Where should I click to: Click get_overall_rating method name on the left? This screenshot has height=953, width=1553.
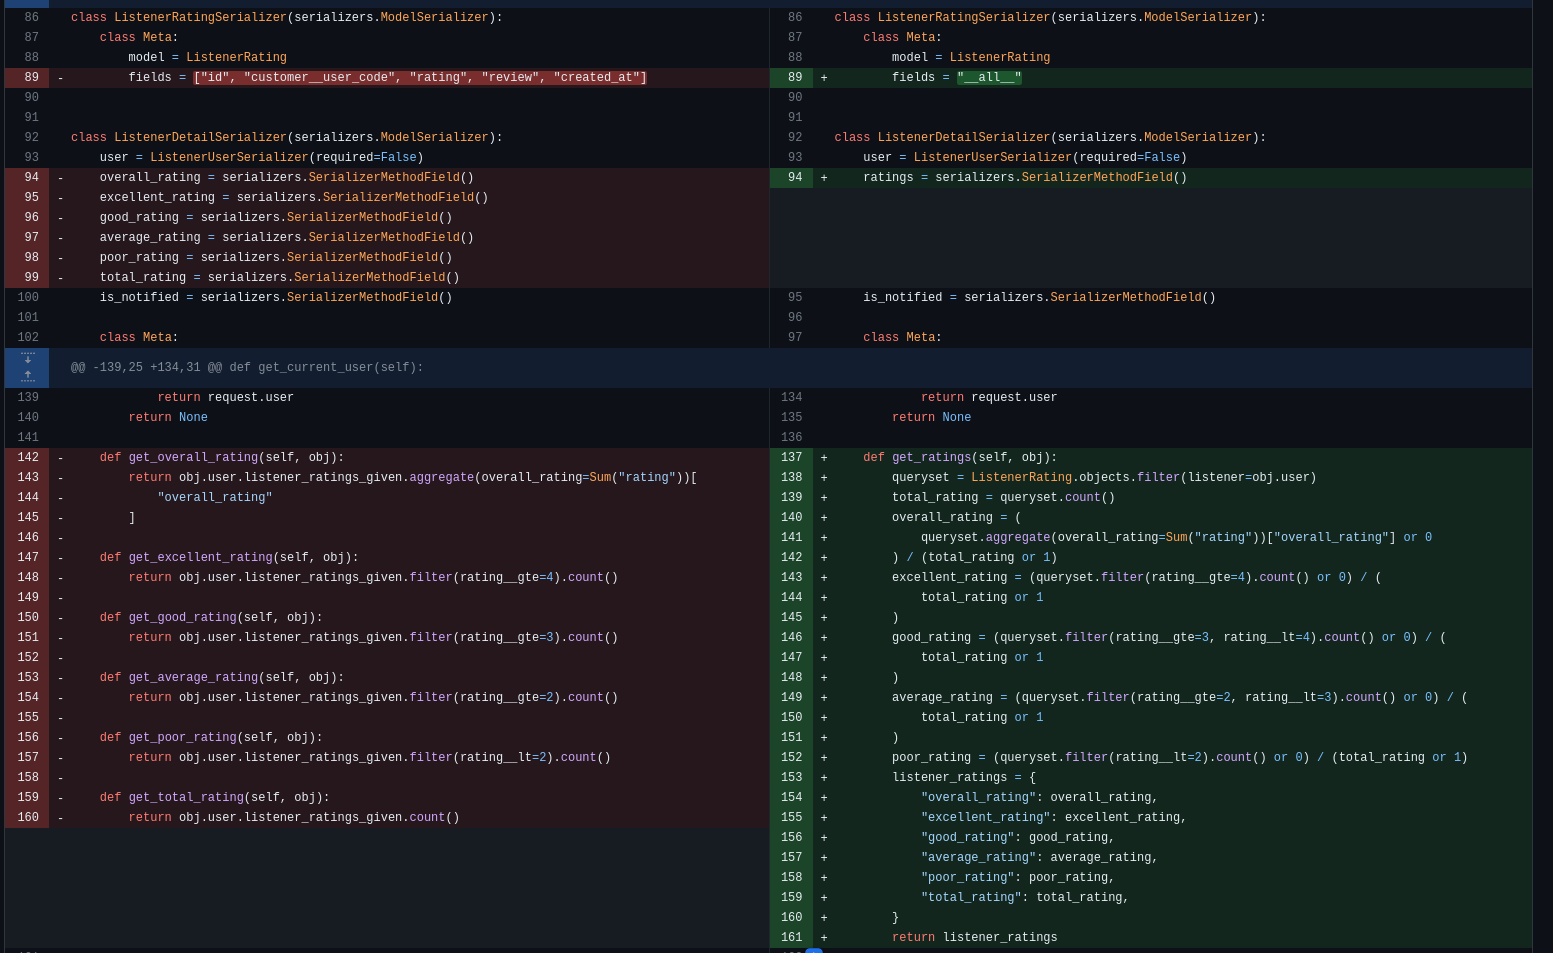[x=193, y=458]
